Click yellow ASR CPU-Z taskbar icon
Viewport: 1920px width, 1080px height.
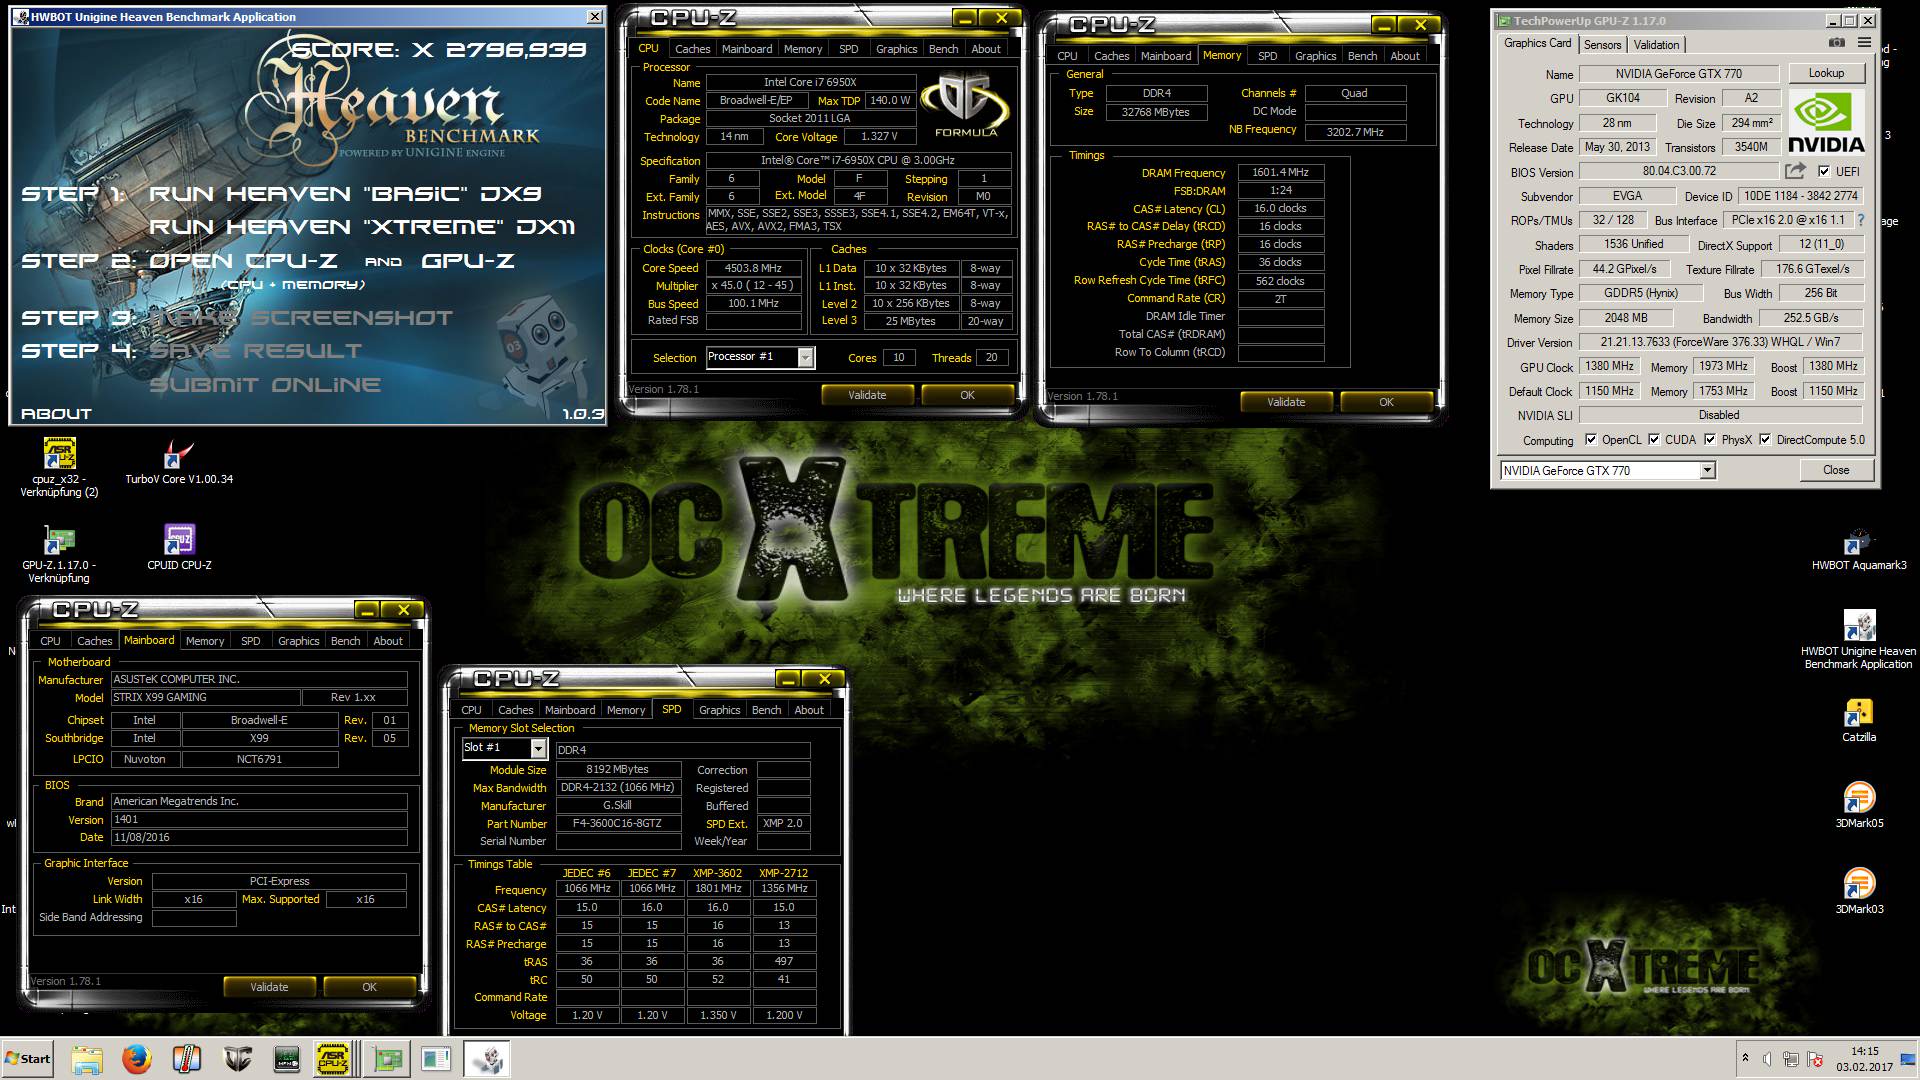333,1059
